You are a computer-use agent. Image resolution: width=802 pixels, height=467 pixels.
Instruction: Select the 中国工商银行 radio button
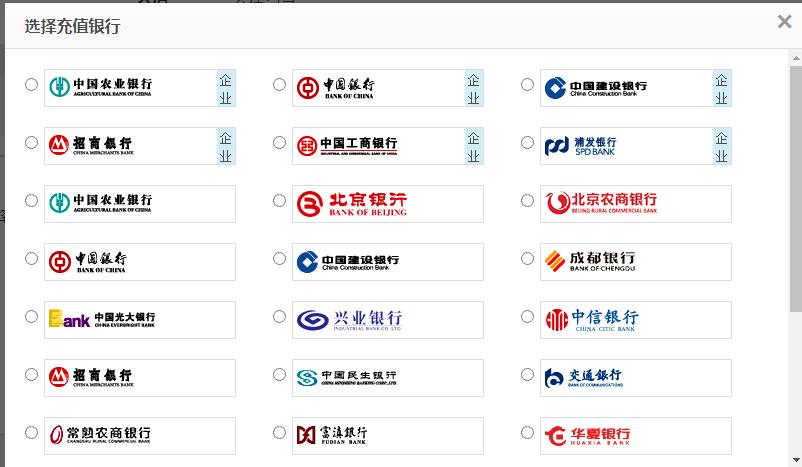pos(279,142)
